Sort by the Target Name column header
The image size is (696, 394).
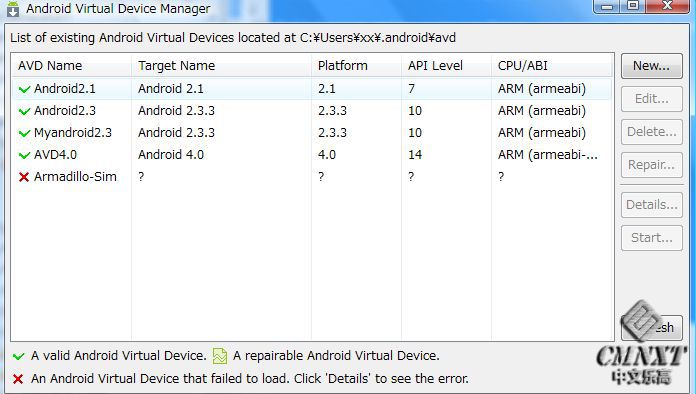[x=221, y=66]
